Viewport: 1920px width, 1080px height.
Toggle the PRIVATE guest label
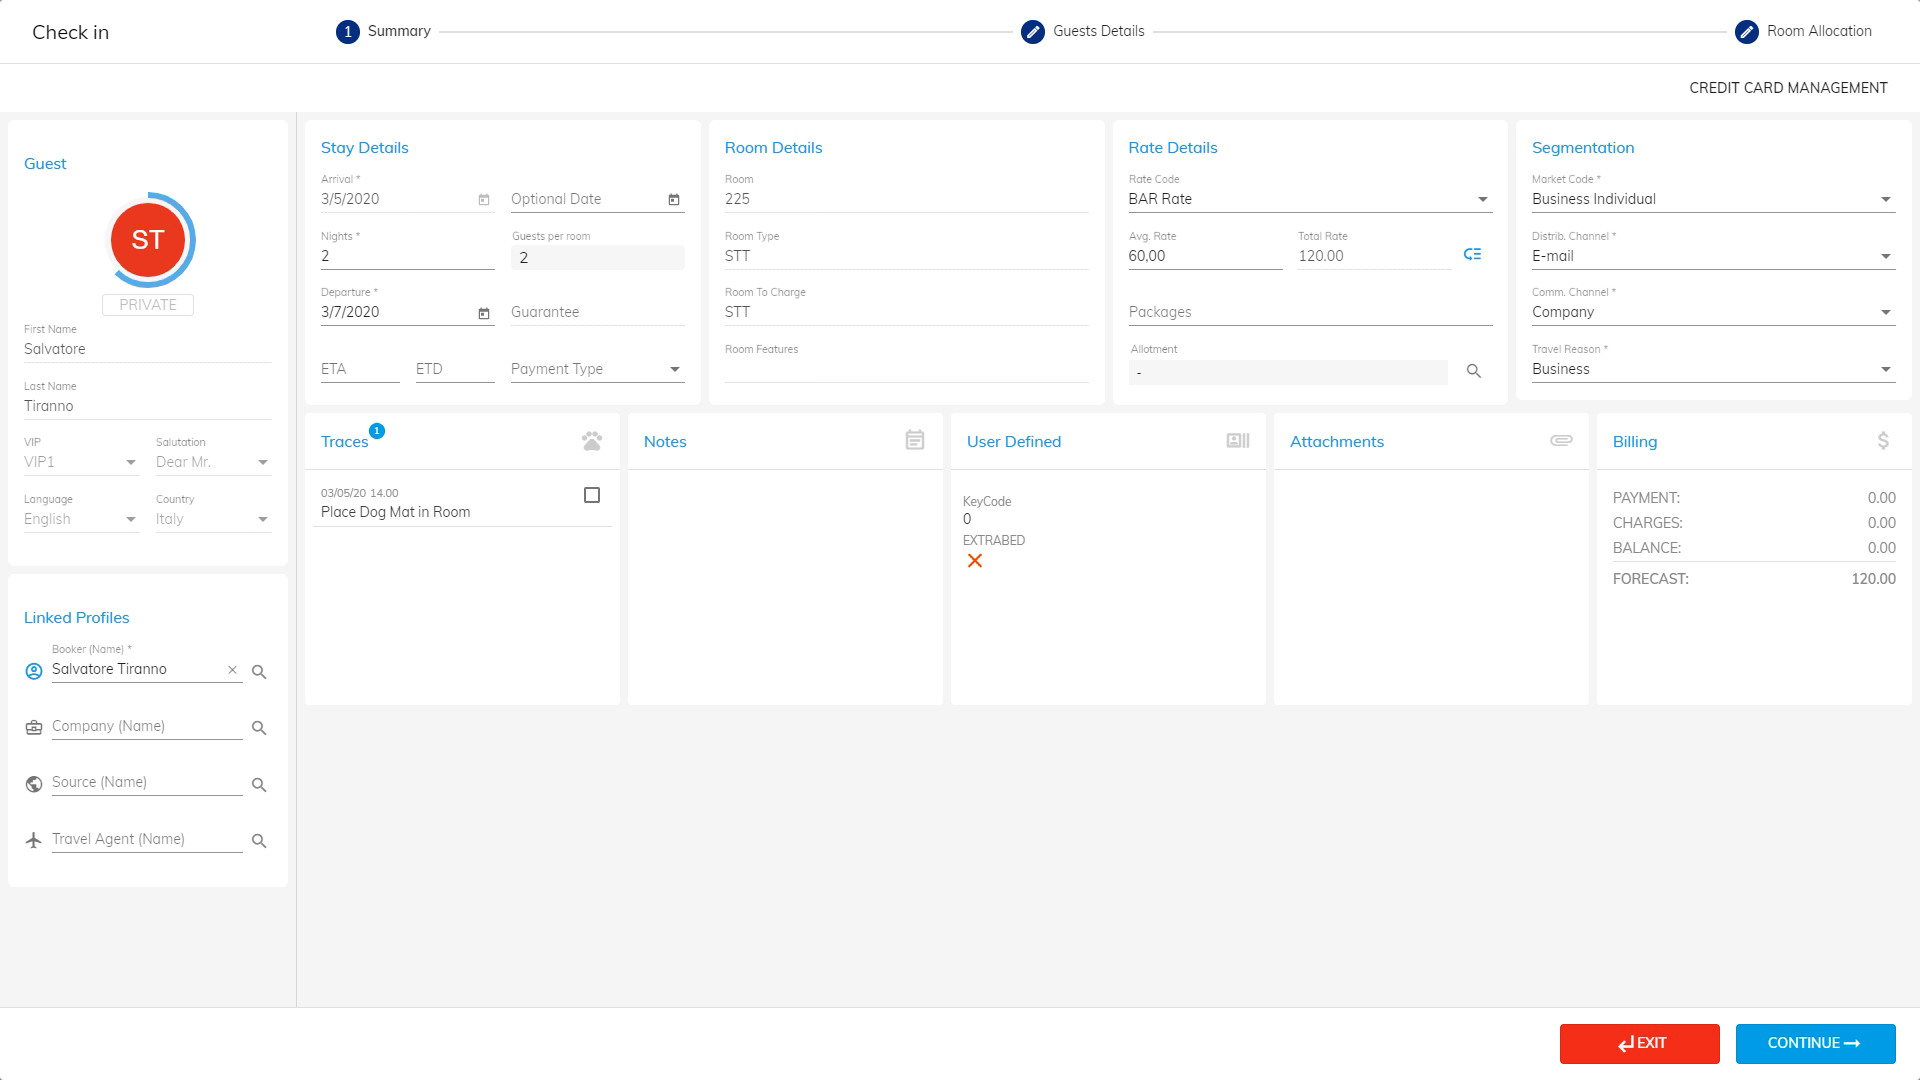pos(148,305)
